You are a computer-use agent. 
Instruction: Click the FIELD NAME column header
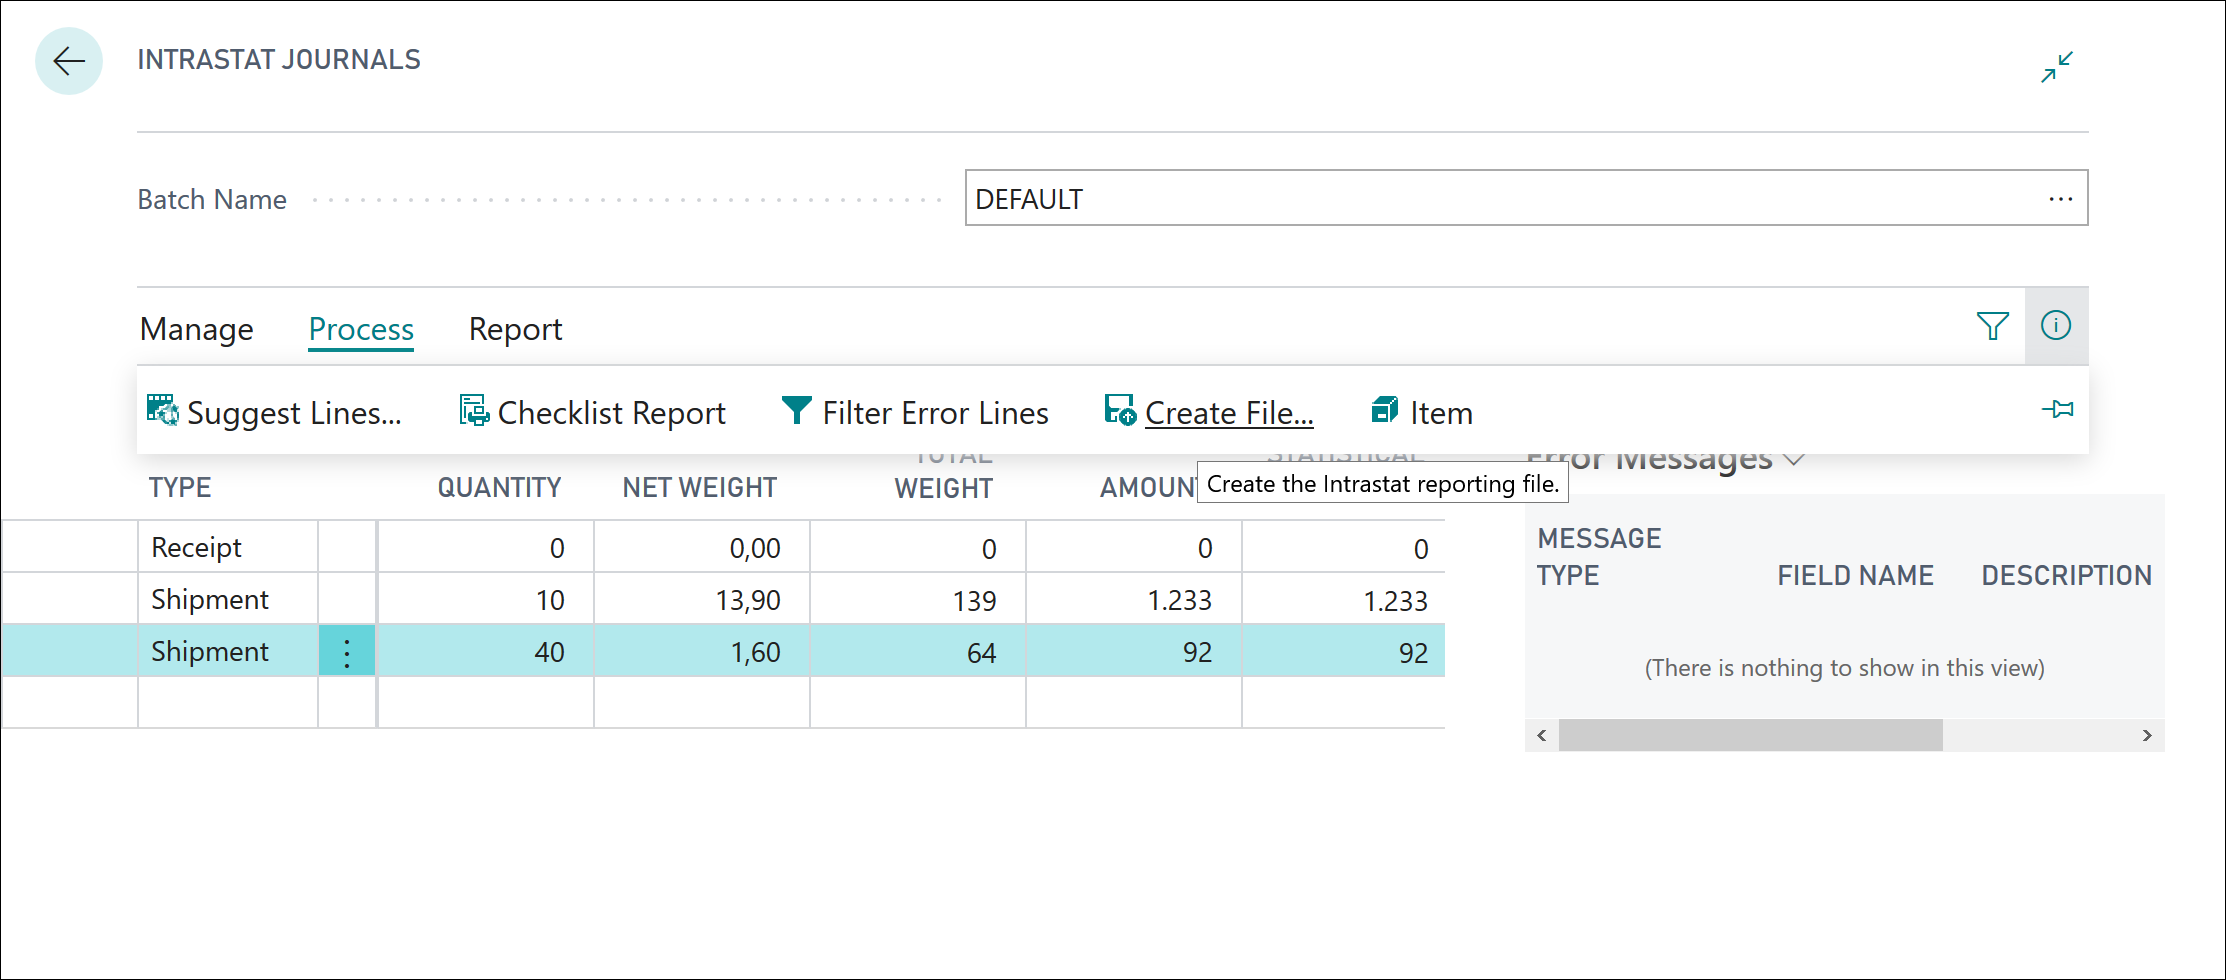1855,575
